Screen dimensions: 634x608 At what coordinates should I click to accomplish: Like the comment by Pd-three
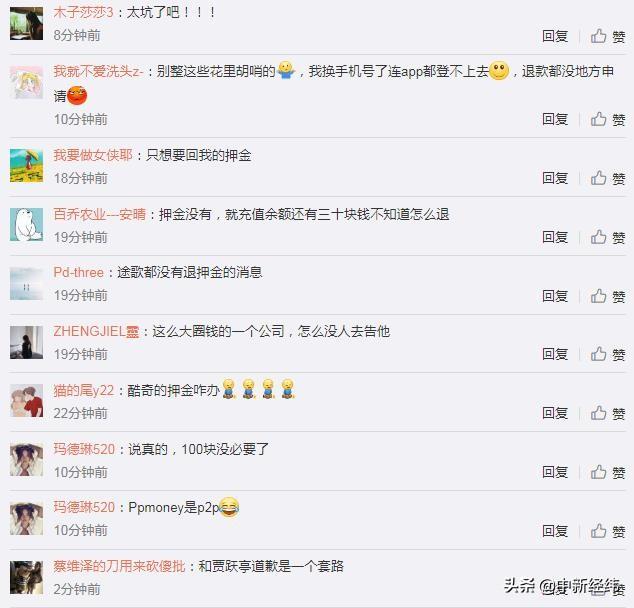(608, 296)
